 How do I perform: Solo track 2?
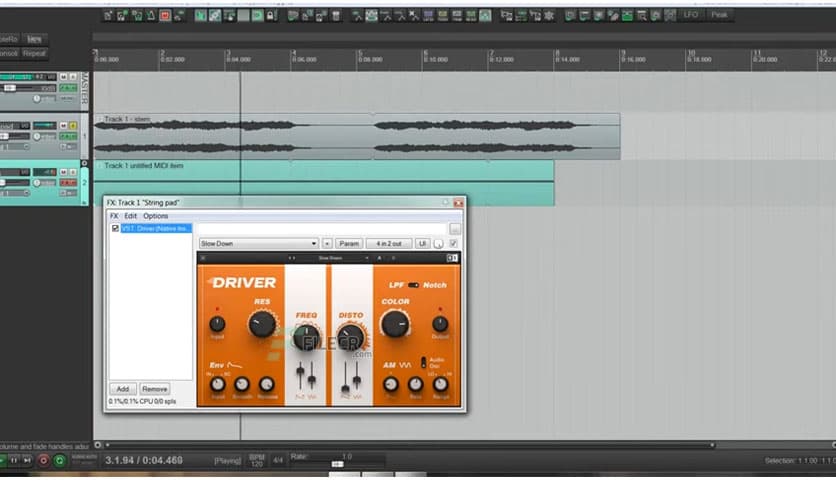click(73, 172)
